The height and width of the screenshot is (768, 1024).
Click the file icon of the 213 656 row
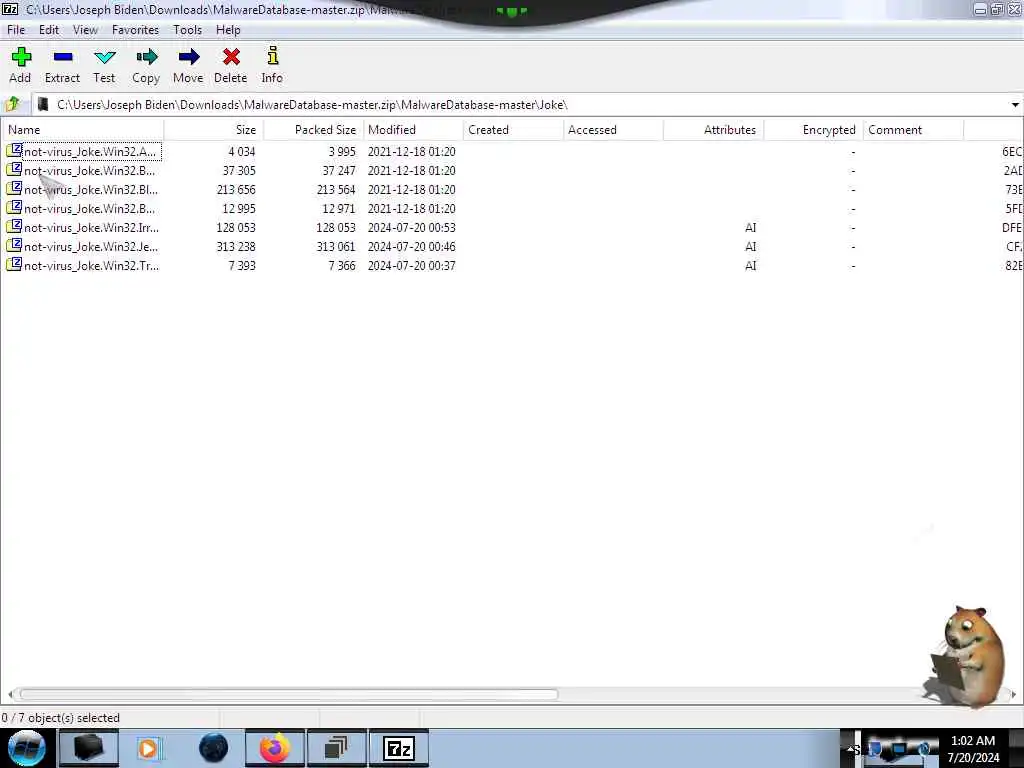[14, 189]
